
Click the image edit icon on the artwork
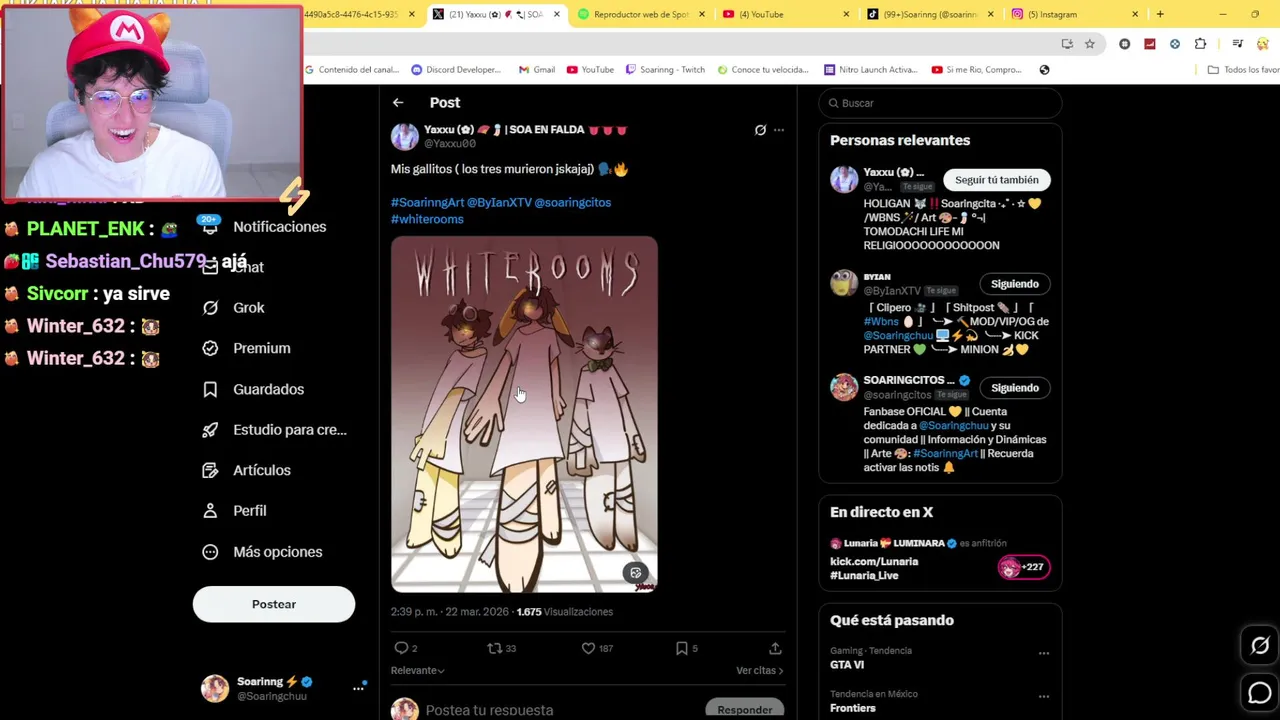635,573
